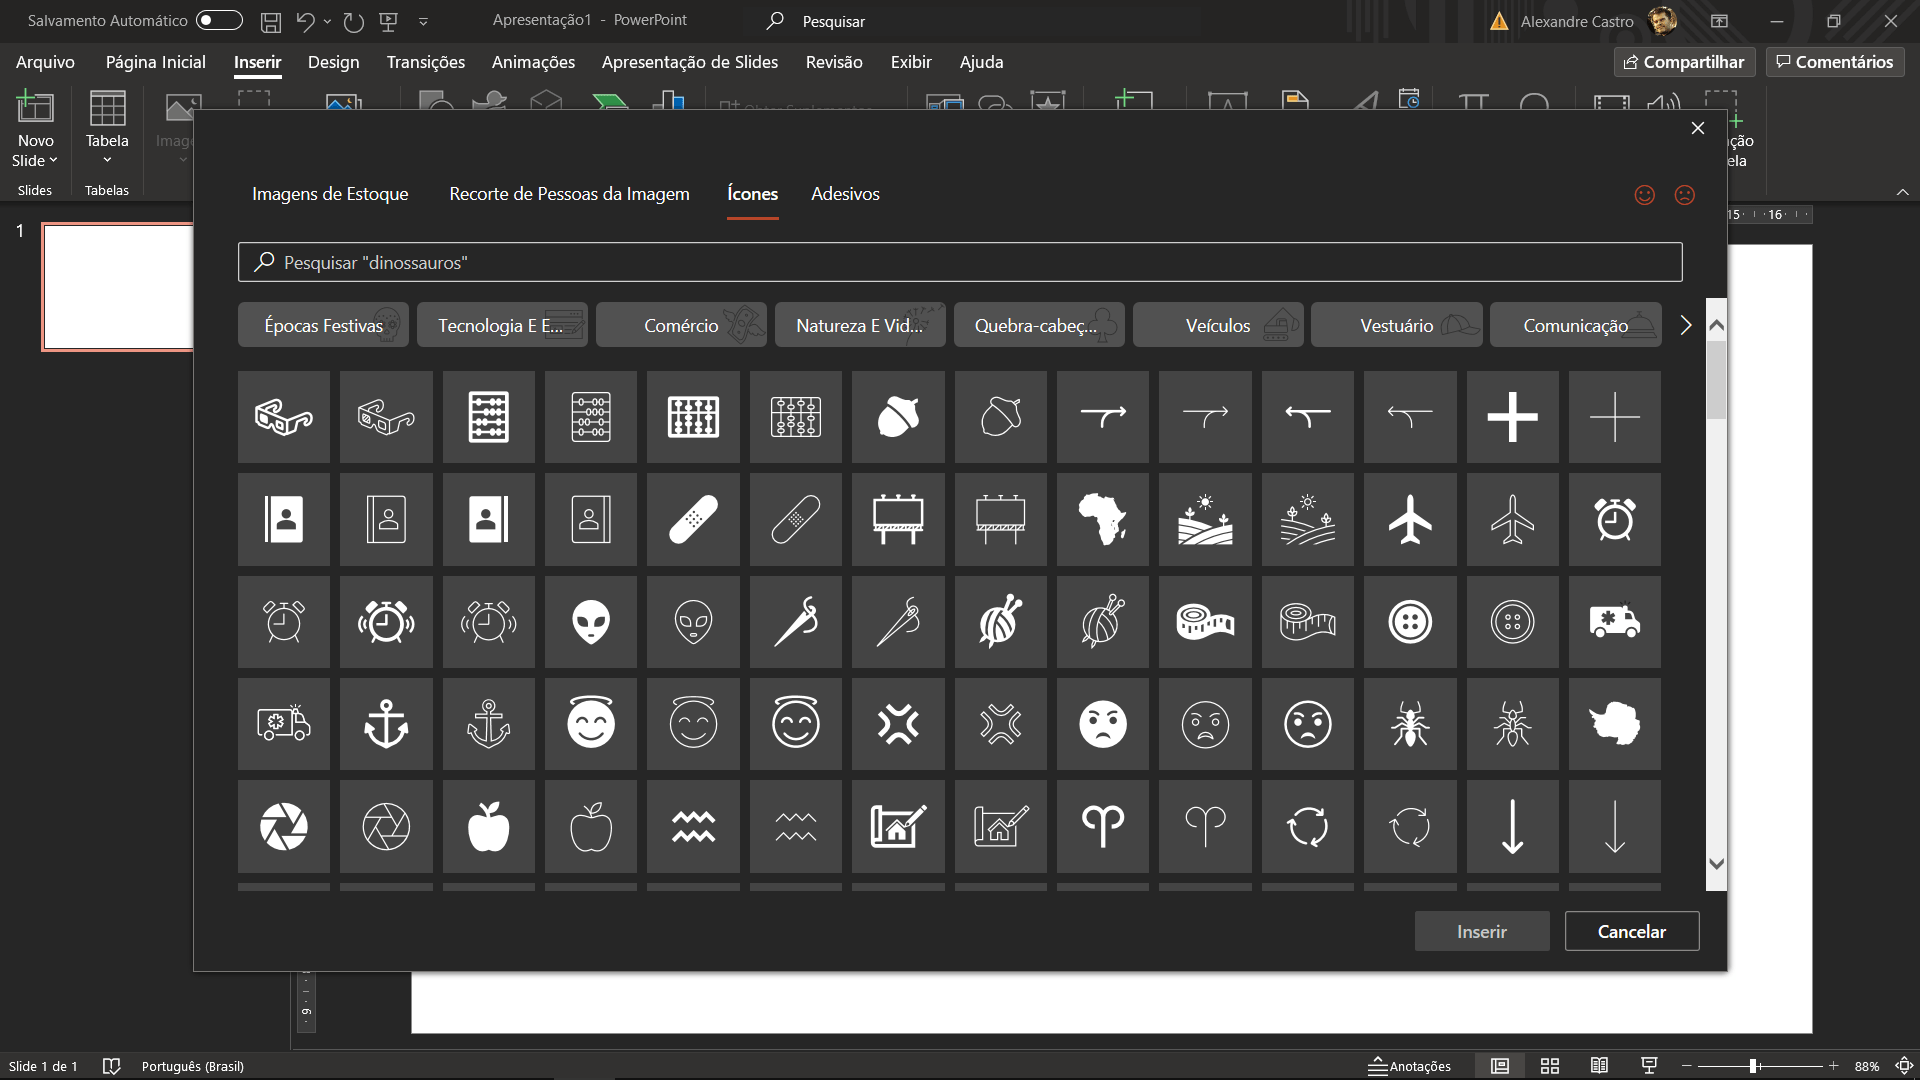Select the ant icon

tap(1410, 724)
